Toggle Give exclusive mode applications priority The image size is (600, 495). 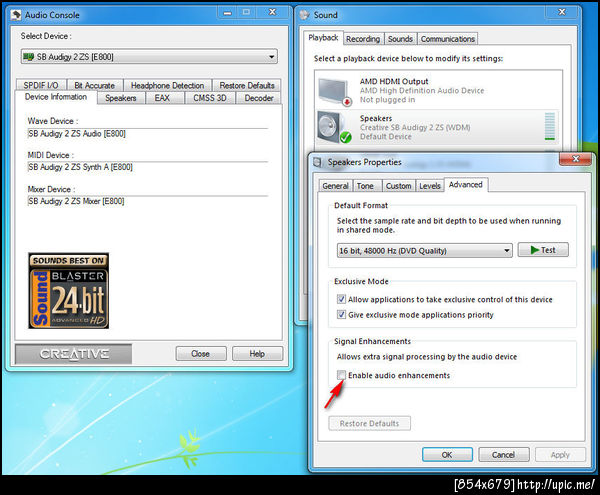341,314
